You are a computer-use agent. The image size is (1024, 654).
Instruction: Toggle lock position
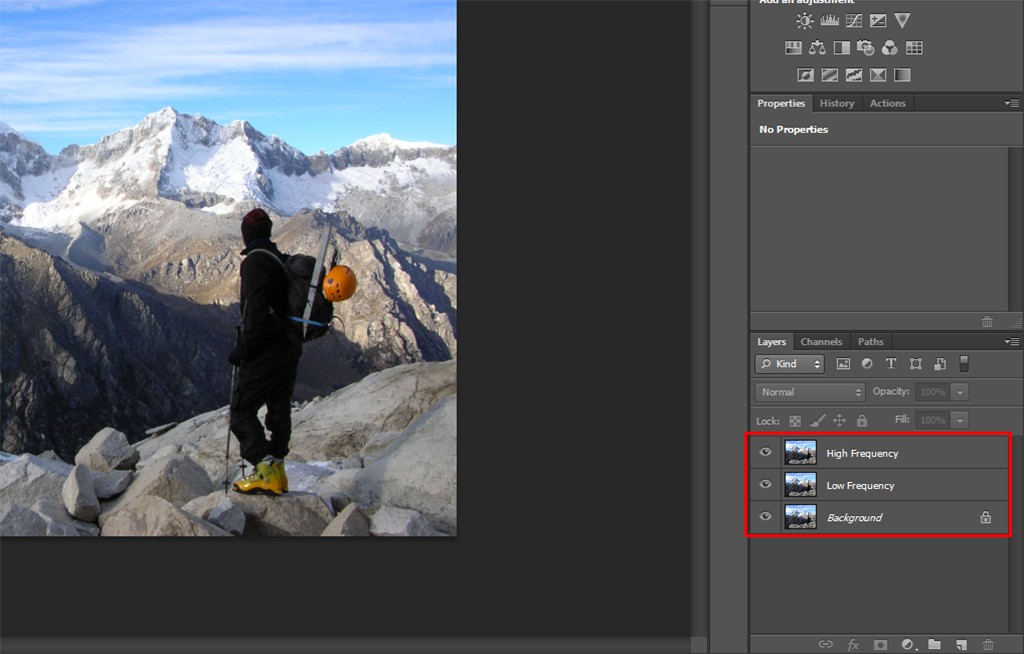tap(839, 421)
